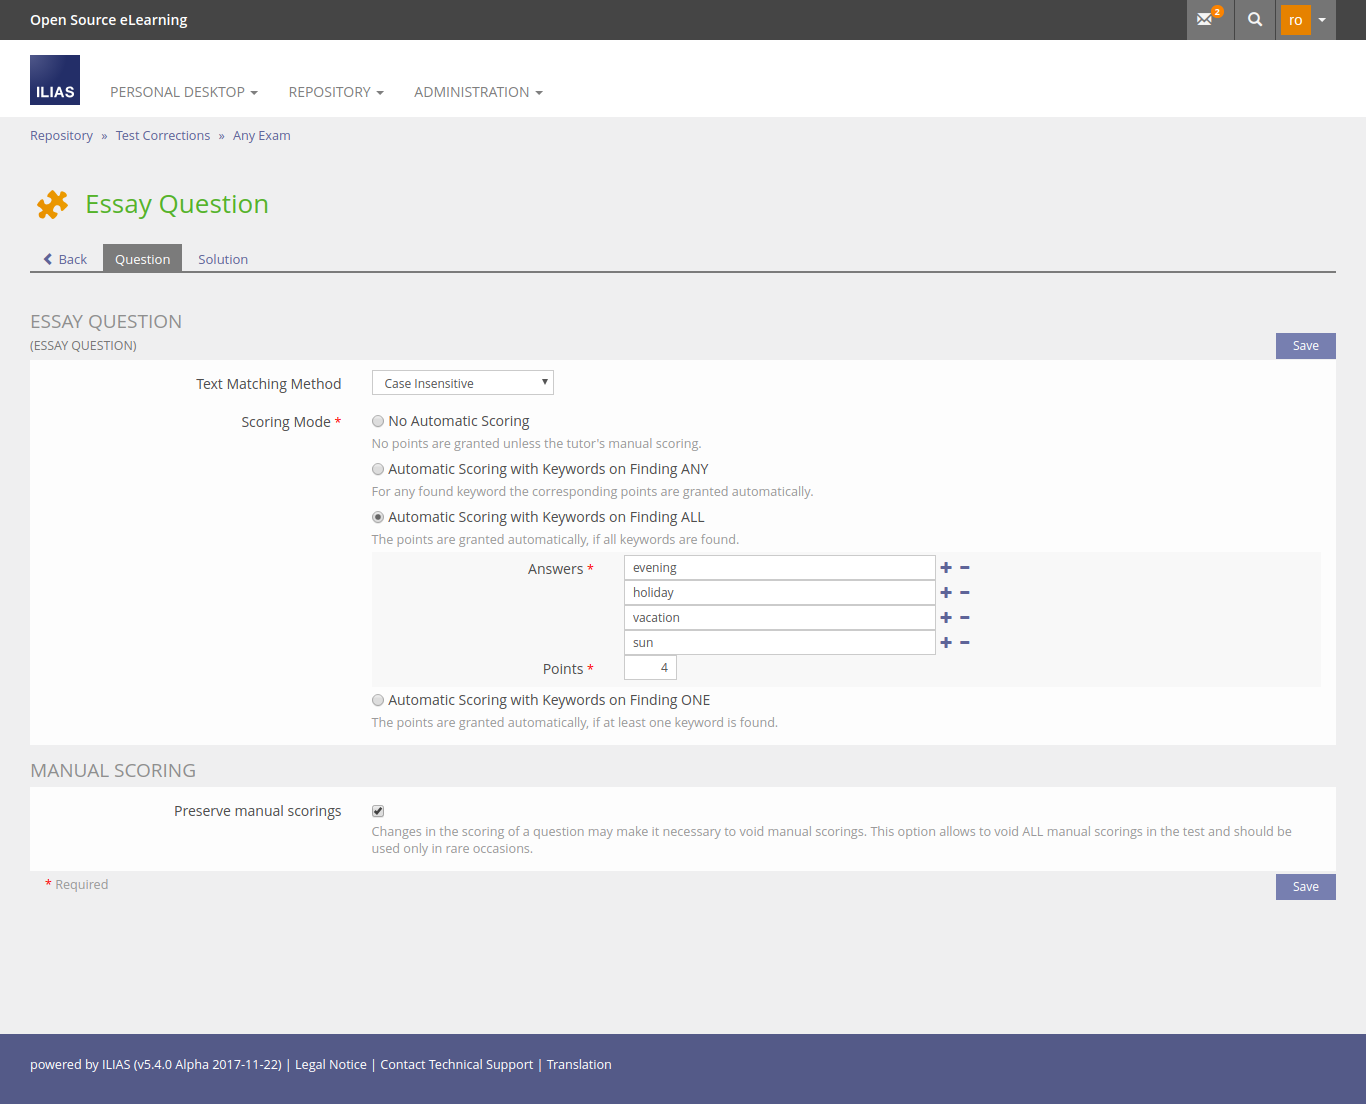Screen dimensions: 1366x1104
Task: Open Test Corrections breadcrumb link
Action: coord(163,136)
